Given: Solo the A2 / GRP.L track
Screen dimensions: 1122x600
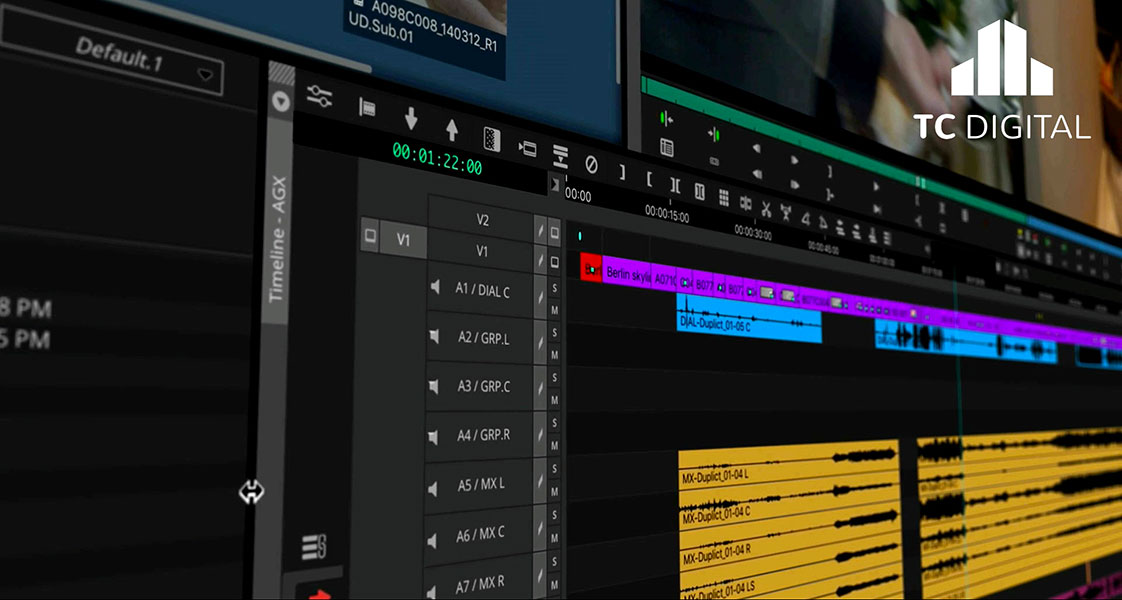Looking at the screenshot, I should 555,333.
